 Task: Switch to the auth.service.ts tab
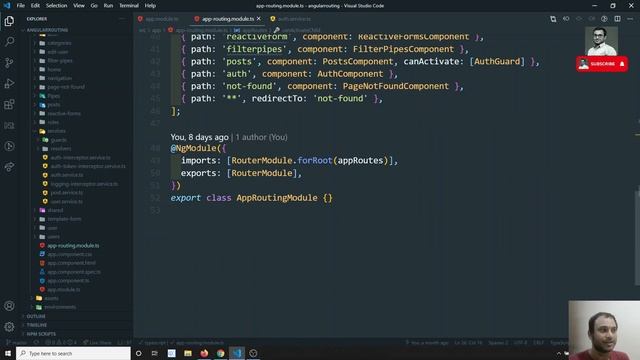(291, 19)
